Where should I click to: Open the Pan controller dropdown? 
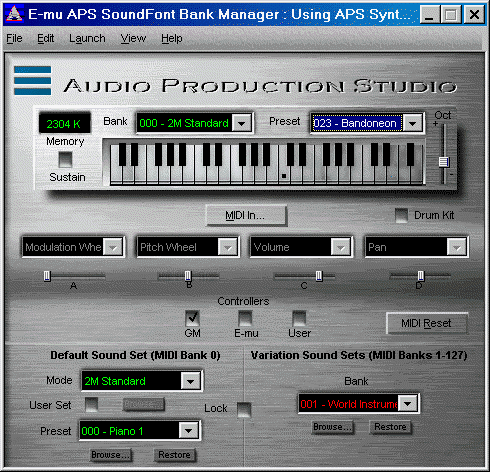coord(456,247)
